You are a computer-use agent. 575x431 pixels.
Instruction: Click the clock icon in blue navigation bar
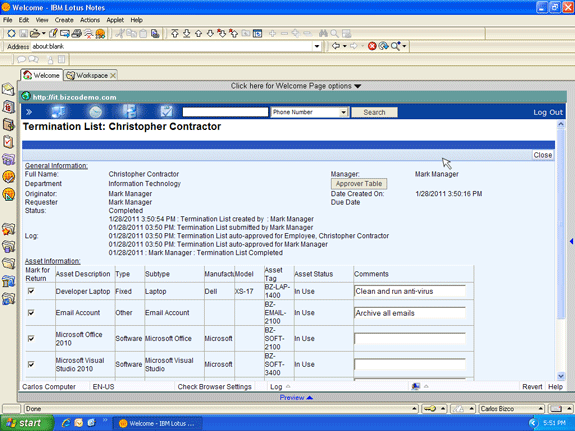pyautogui.click(x=95, y=112)
